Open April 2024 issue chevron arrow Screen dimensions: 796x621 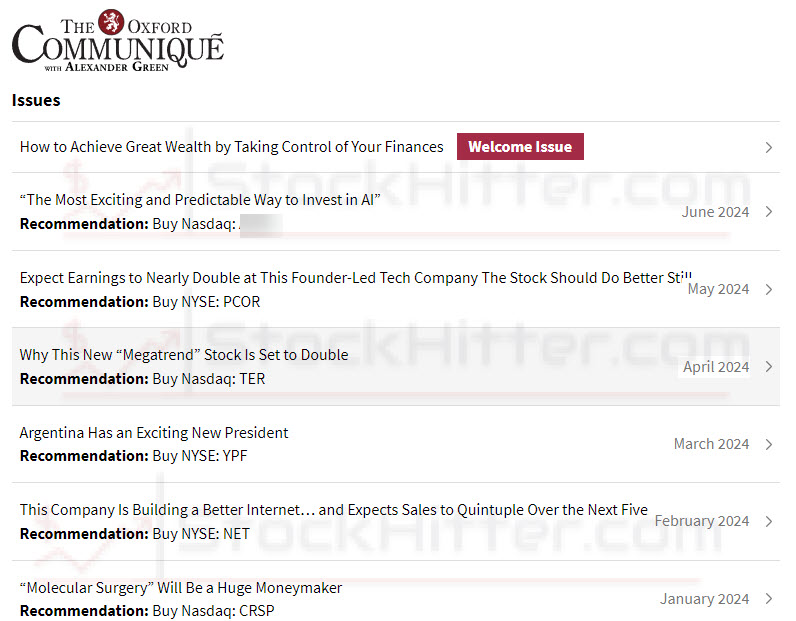(x=768, y=367)
